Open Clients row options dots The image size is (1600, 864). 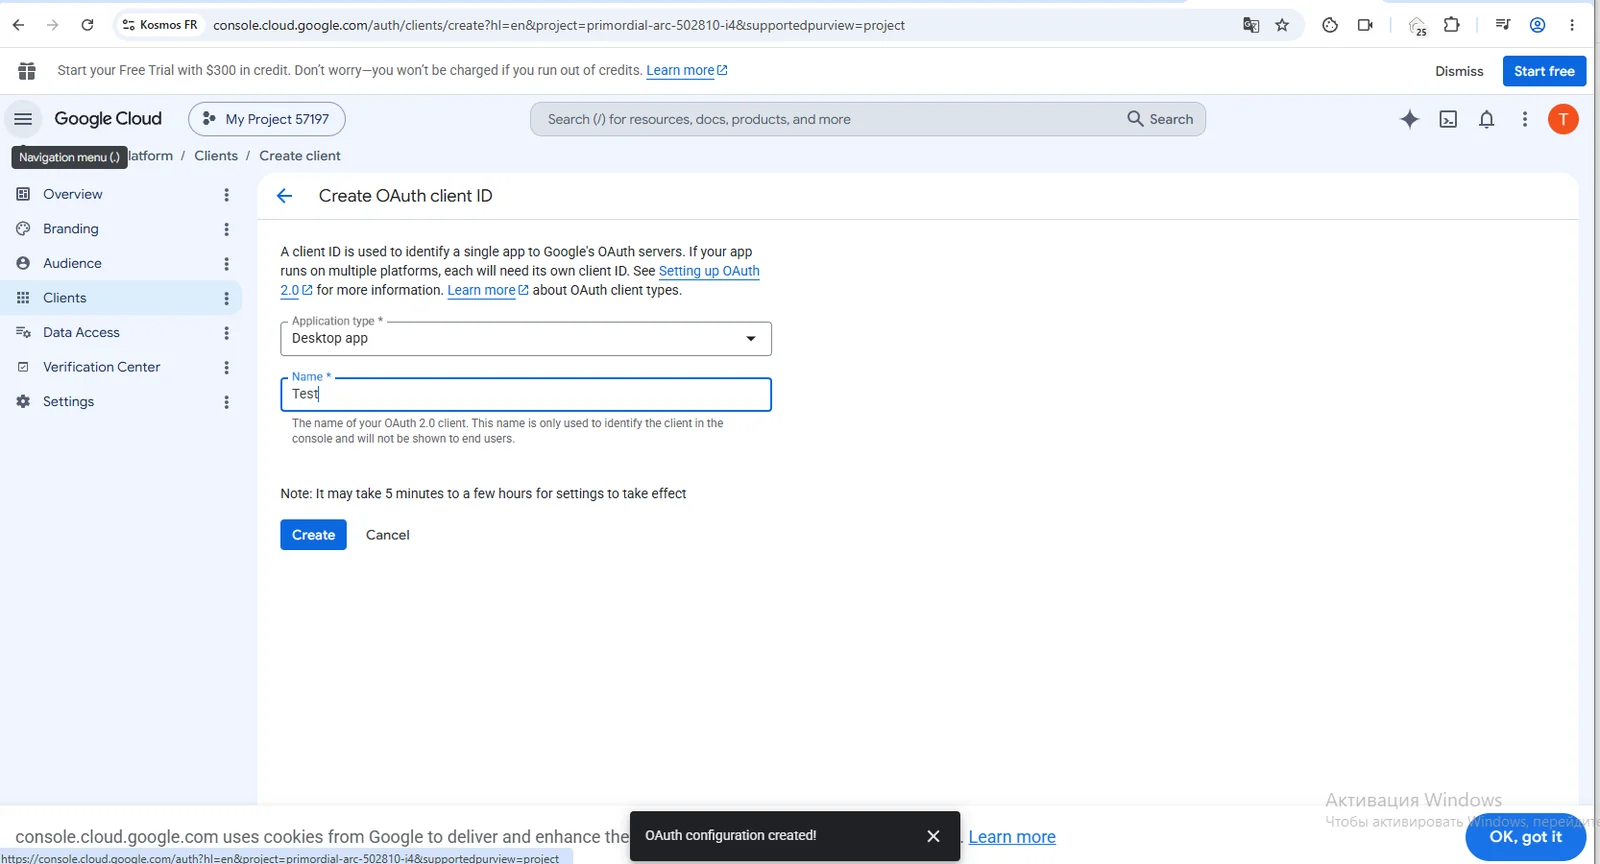[227, 298]
